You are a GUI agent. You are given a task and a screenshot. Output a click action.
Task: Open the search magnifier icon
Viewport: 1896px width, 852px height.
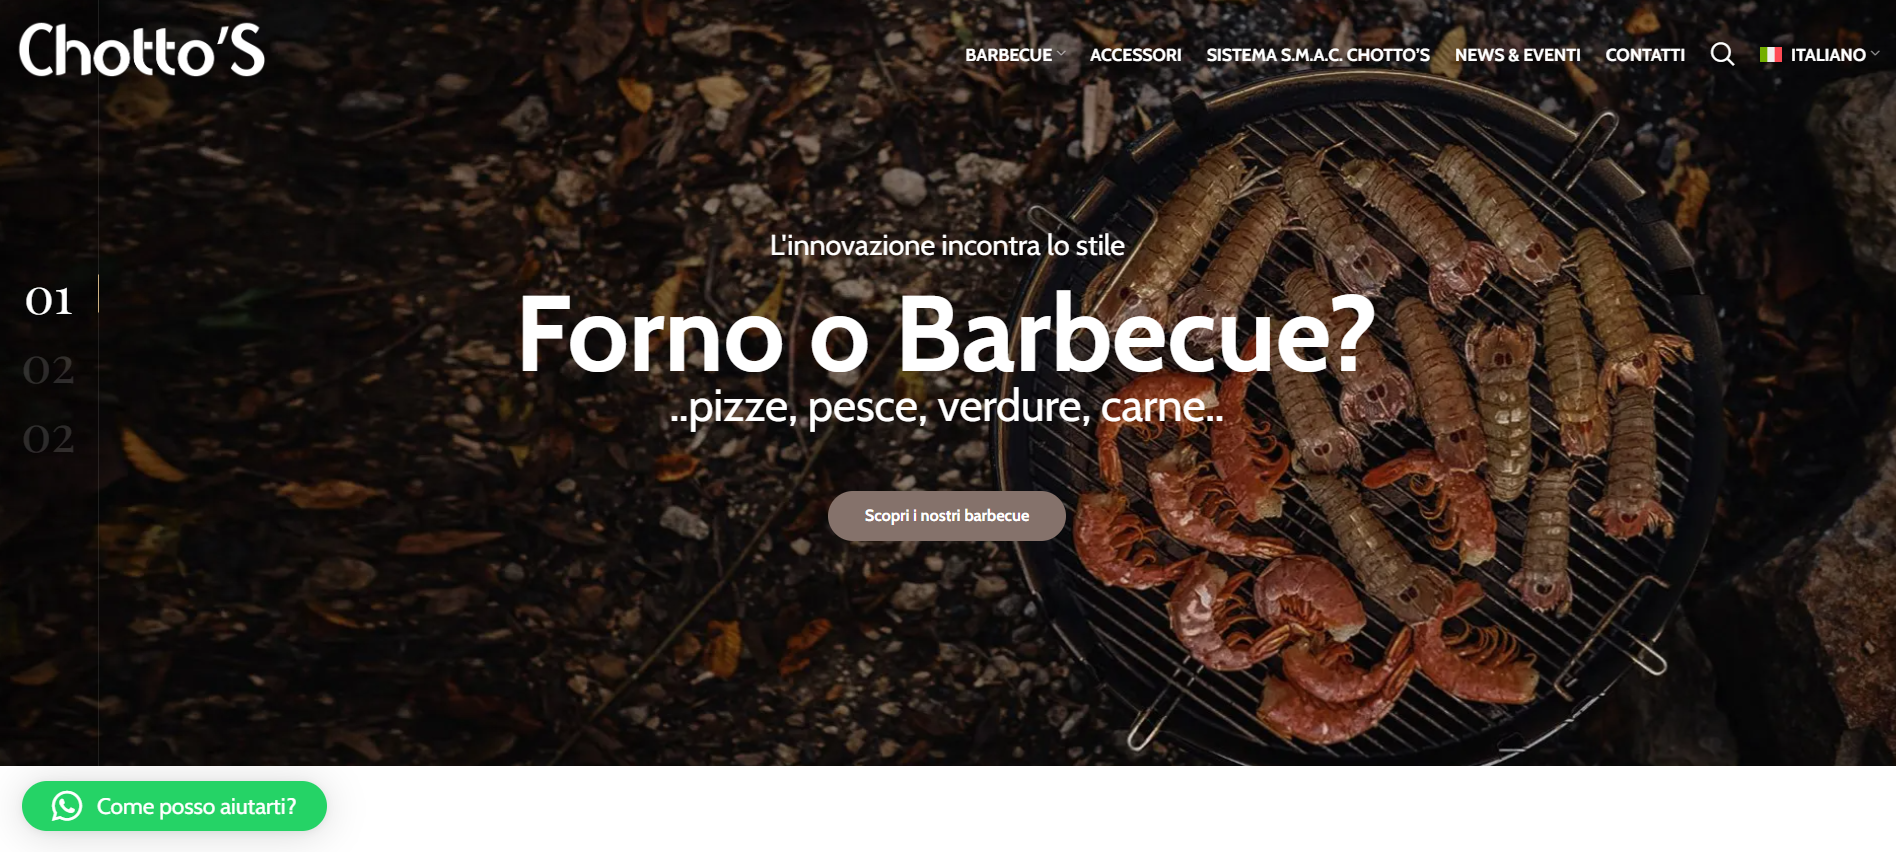coord(1722,54)
